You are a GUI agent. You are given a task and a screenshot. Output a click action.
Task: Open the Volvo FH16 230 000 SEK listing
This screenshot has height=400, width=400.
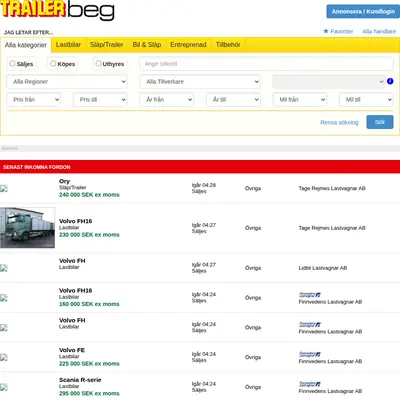point(76,221)
